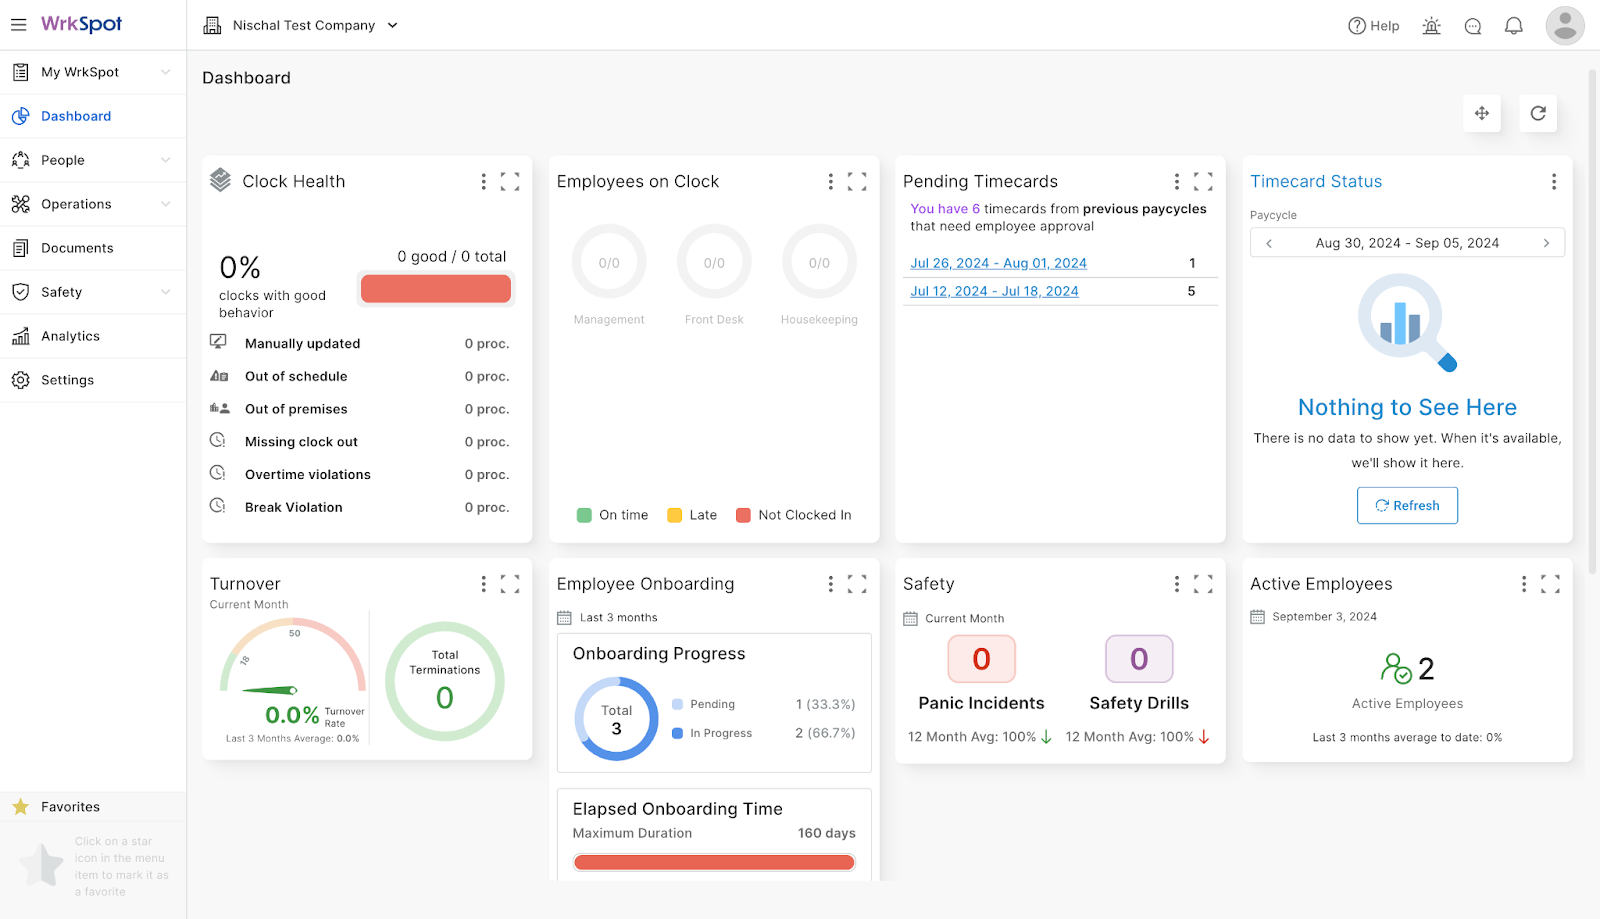This screenshot has height=919, width=1600.
Task: Expand the Clock Health widget to fullscreen
Action: 511,181
